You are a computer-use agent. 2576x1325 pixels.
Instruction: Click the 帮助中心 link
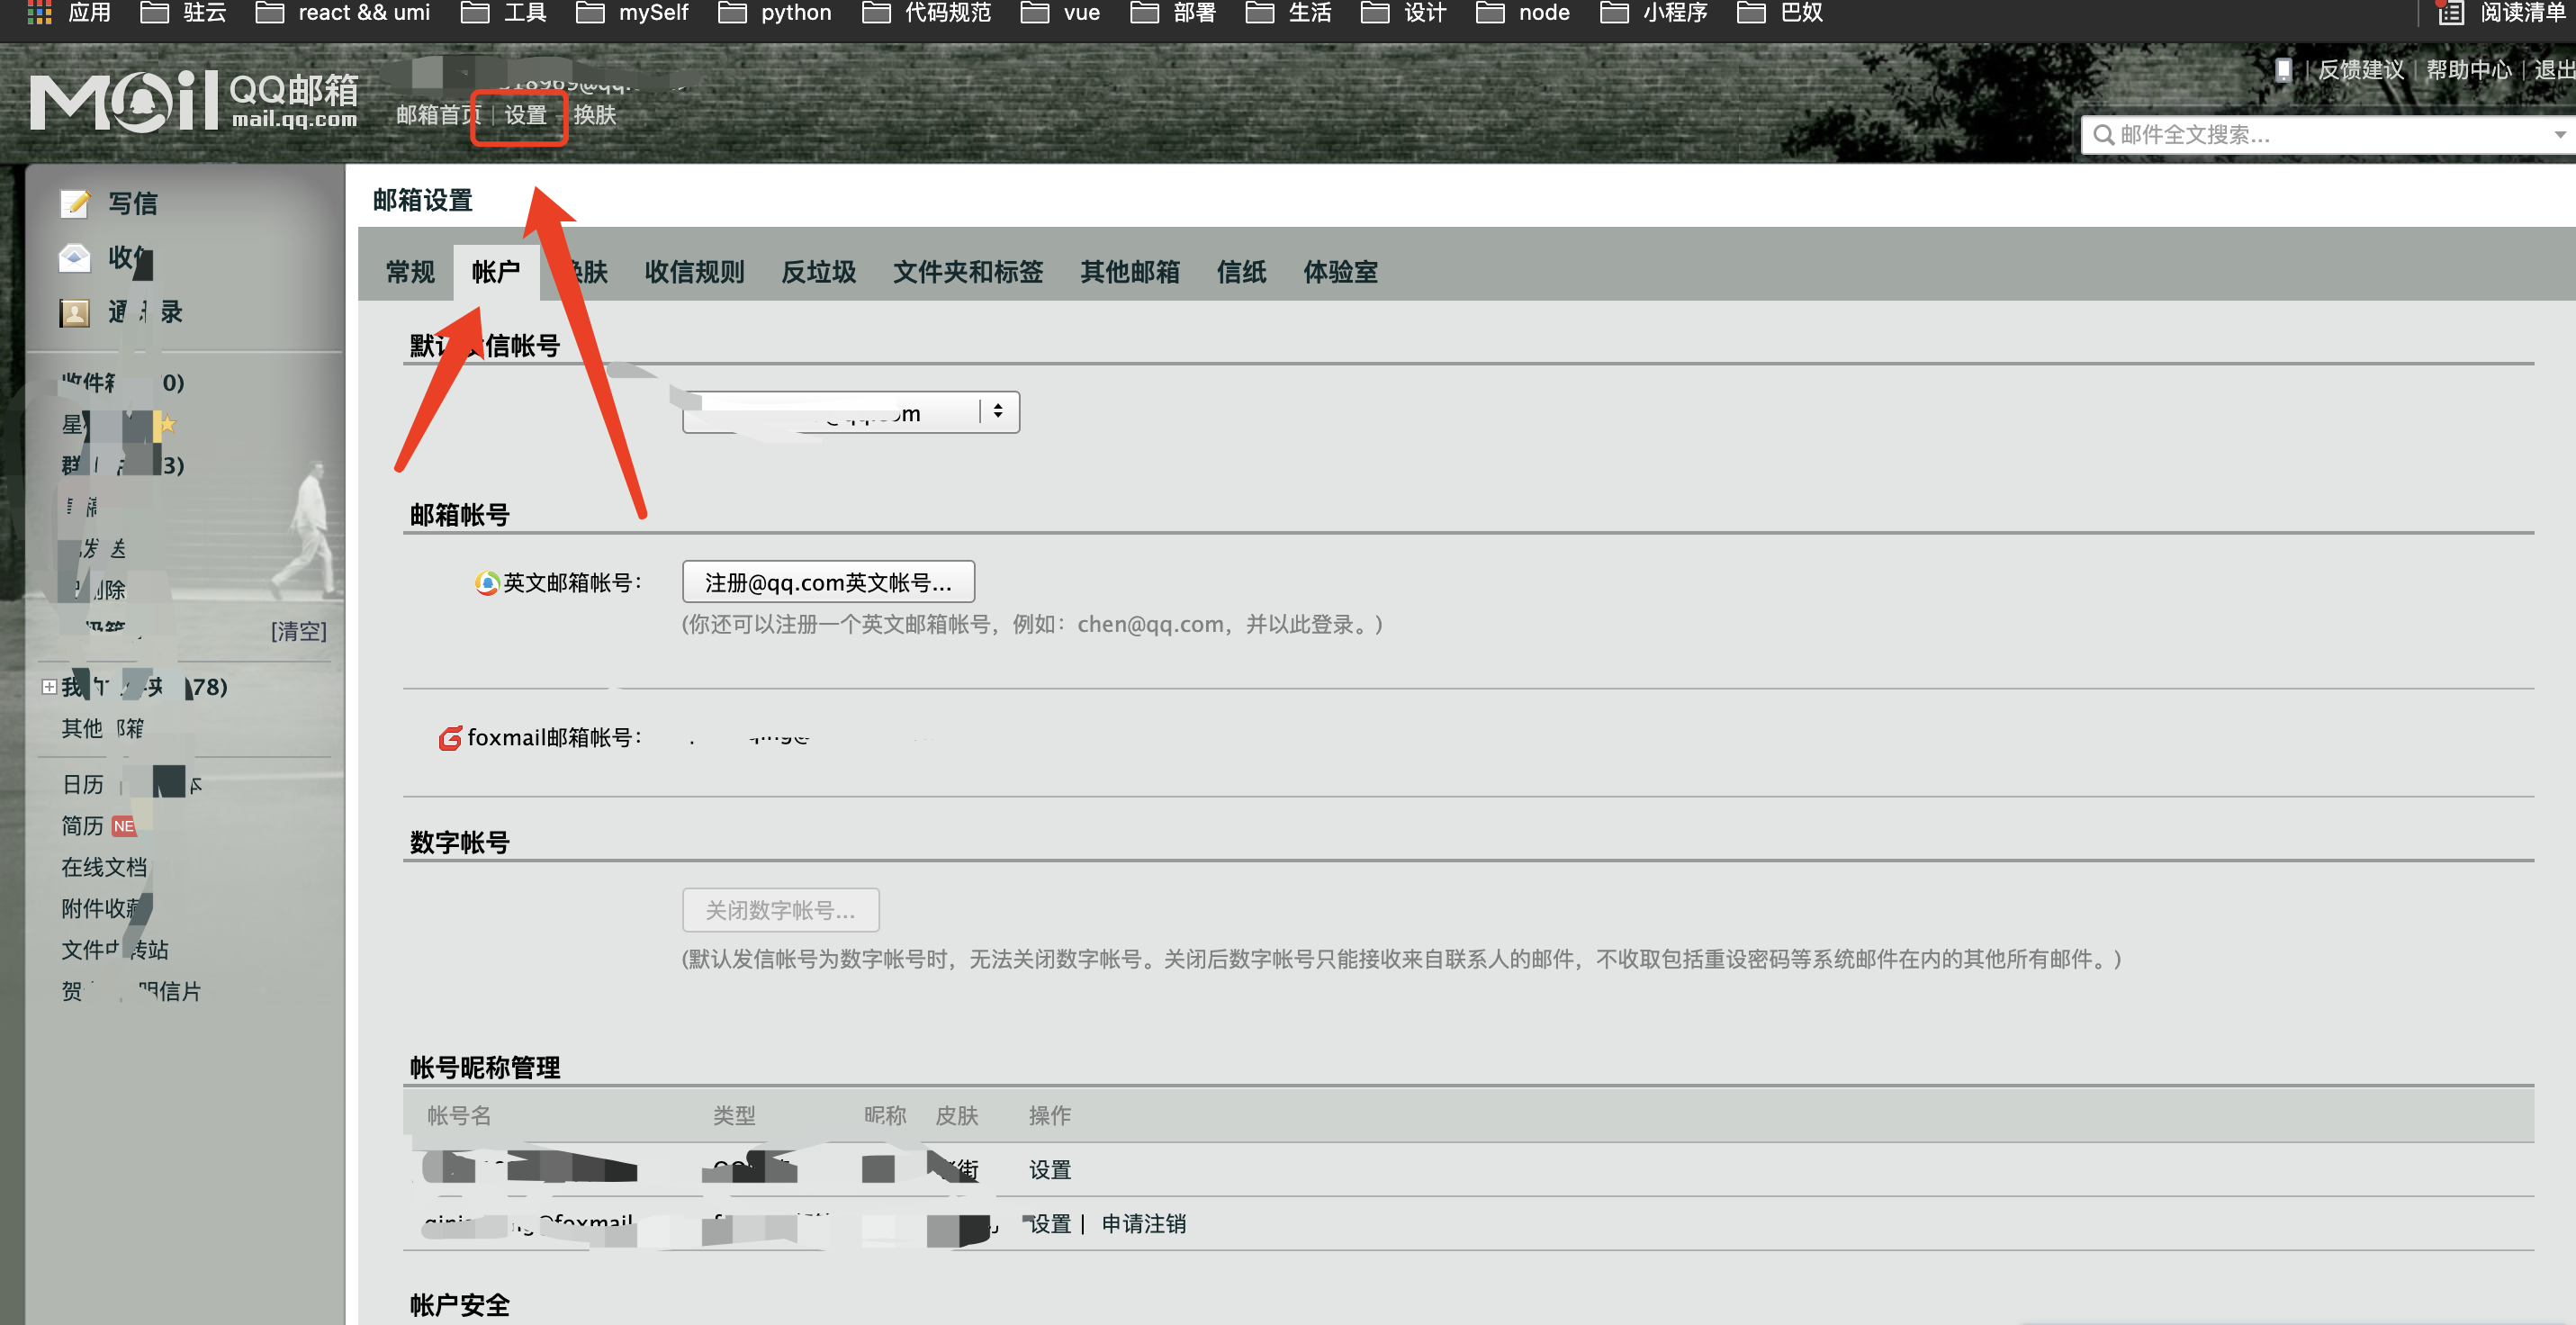coord(2468,70)
